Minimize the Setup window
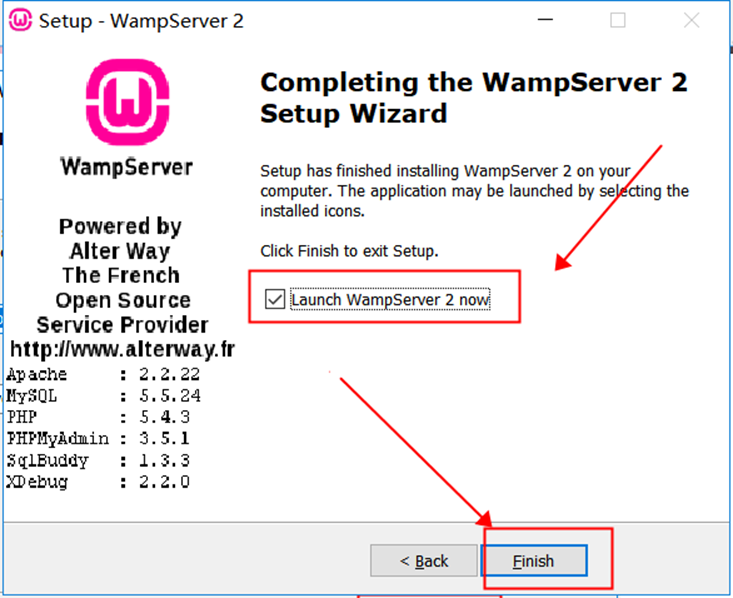733x598 pixels. point(545,20)
